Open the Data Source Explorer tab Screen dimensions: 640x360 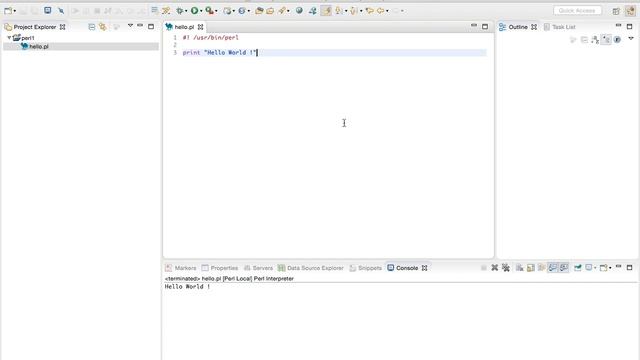coord(311,268)
